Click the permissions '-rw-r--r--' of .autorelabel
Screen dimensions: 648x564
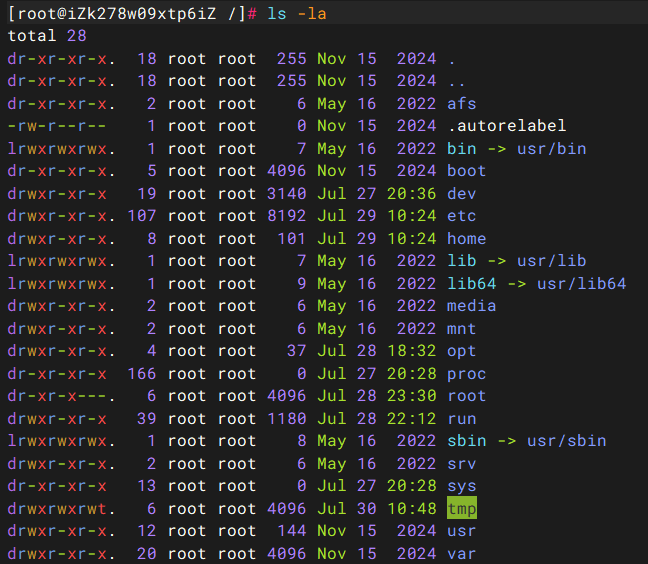57,126
